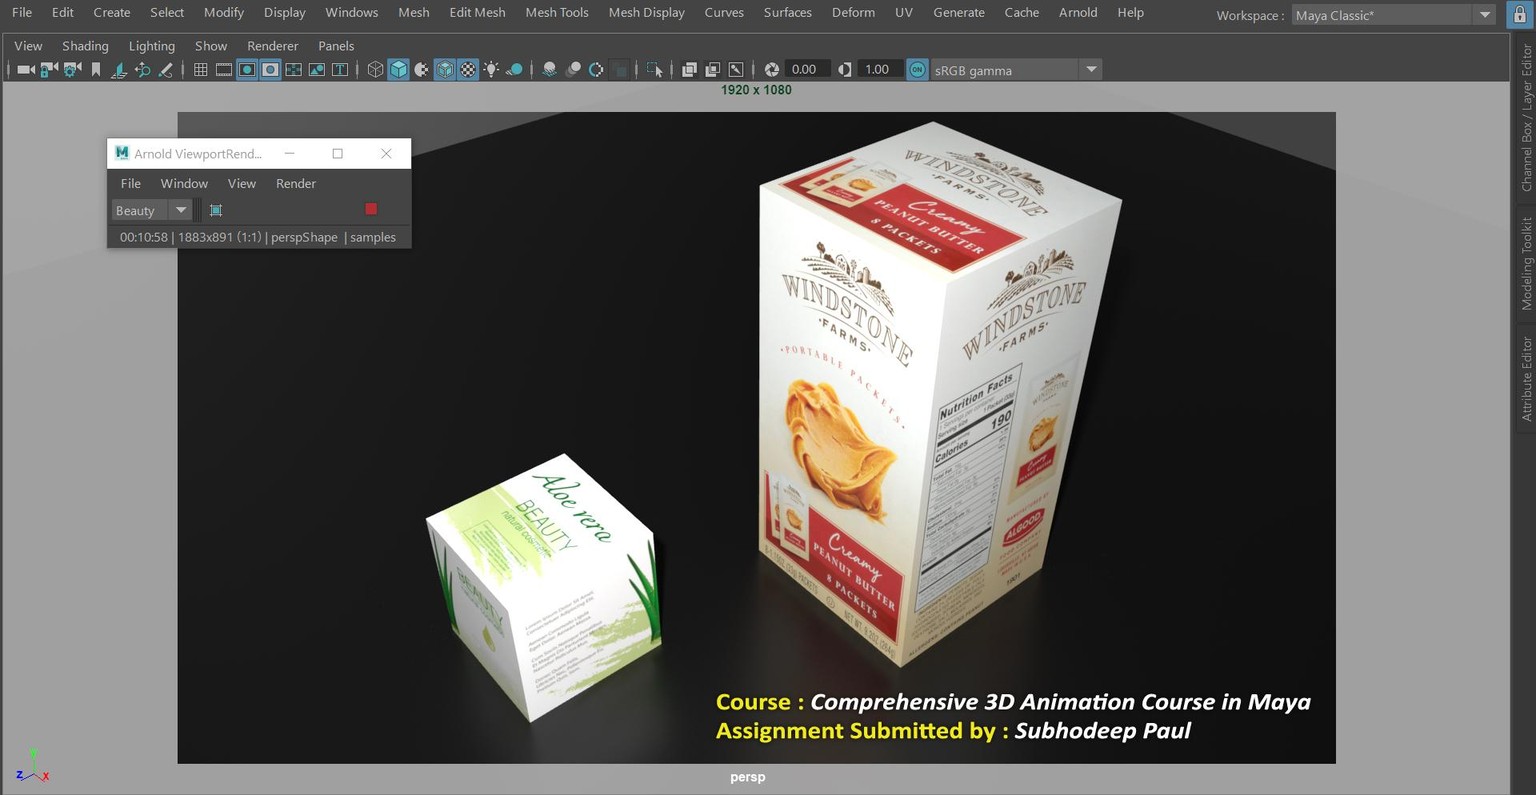Open the viewport panel View menu

(x=28, y=46)
